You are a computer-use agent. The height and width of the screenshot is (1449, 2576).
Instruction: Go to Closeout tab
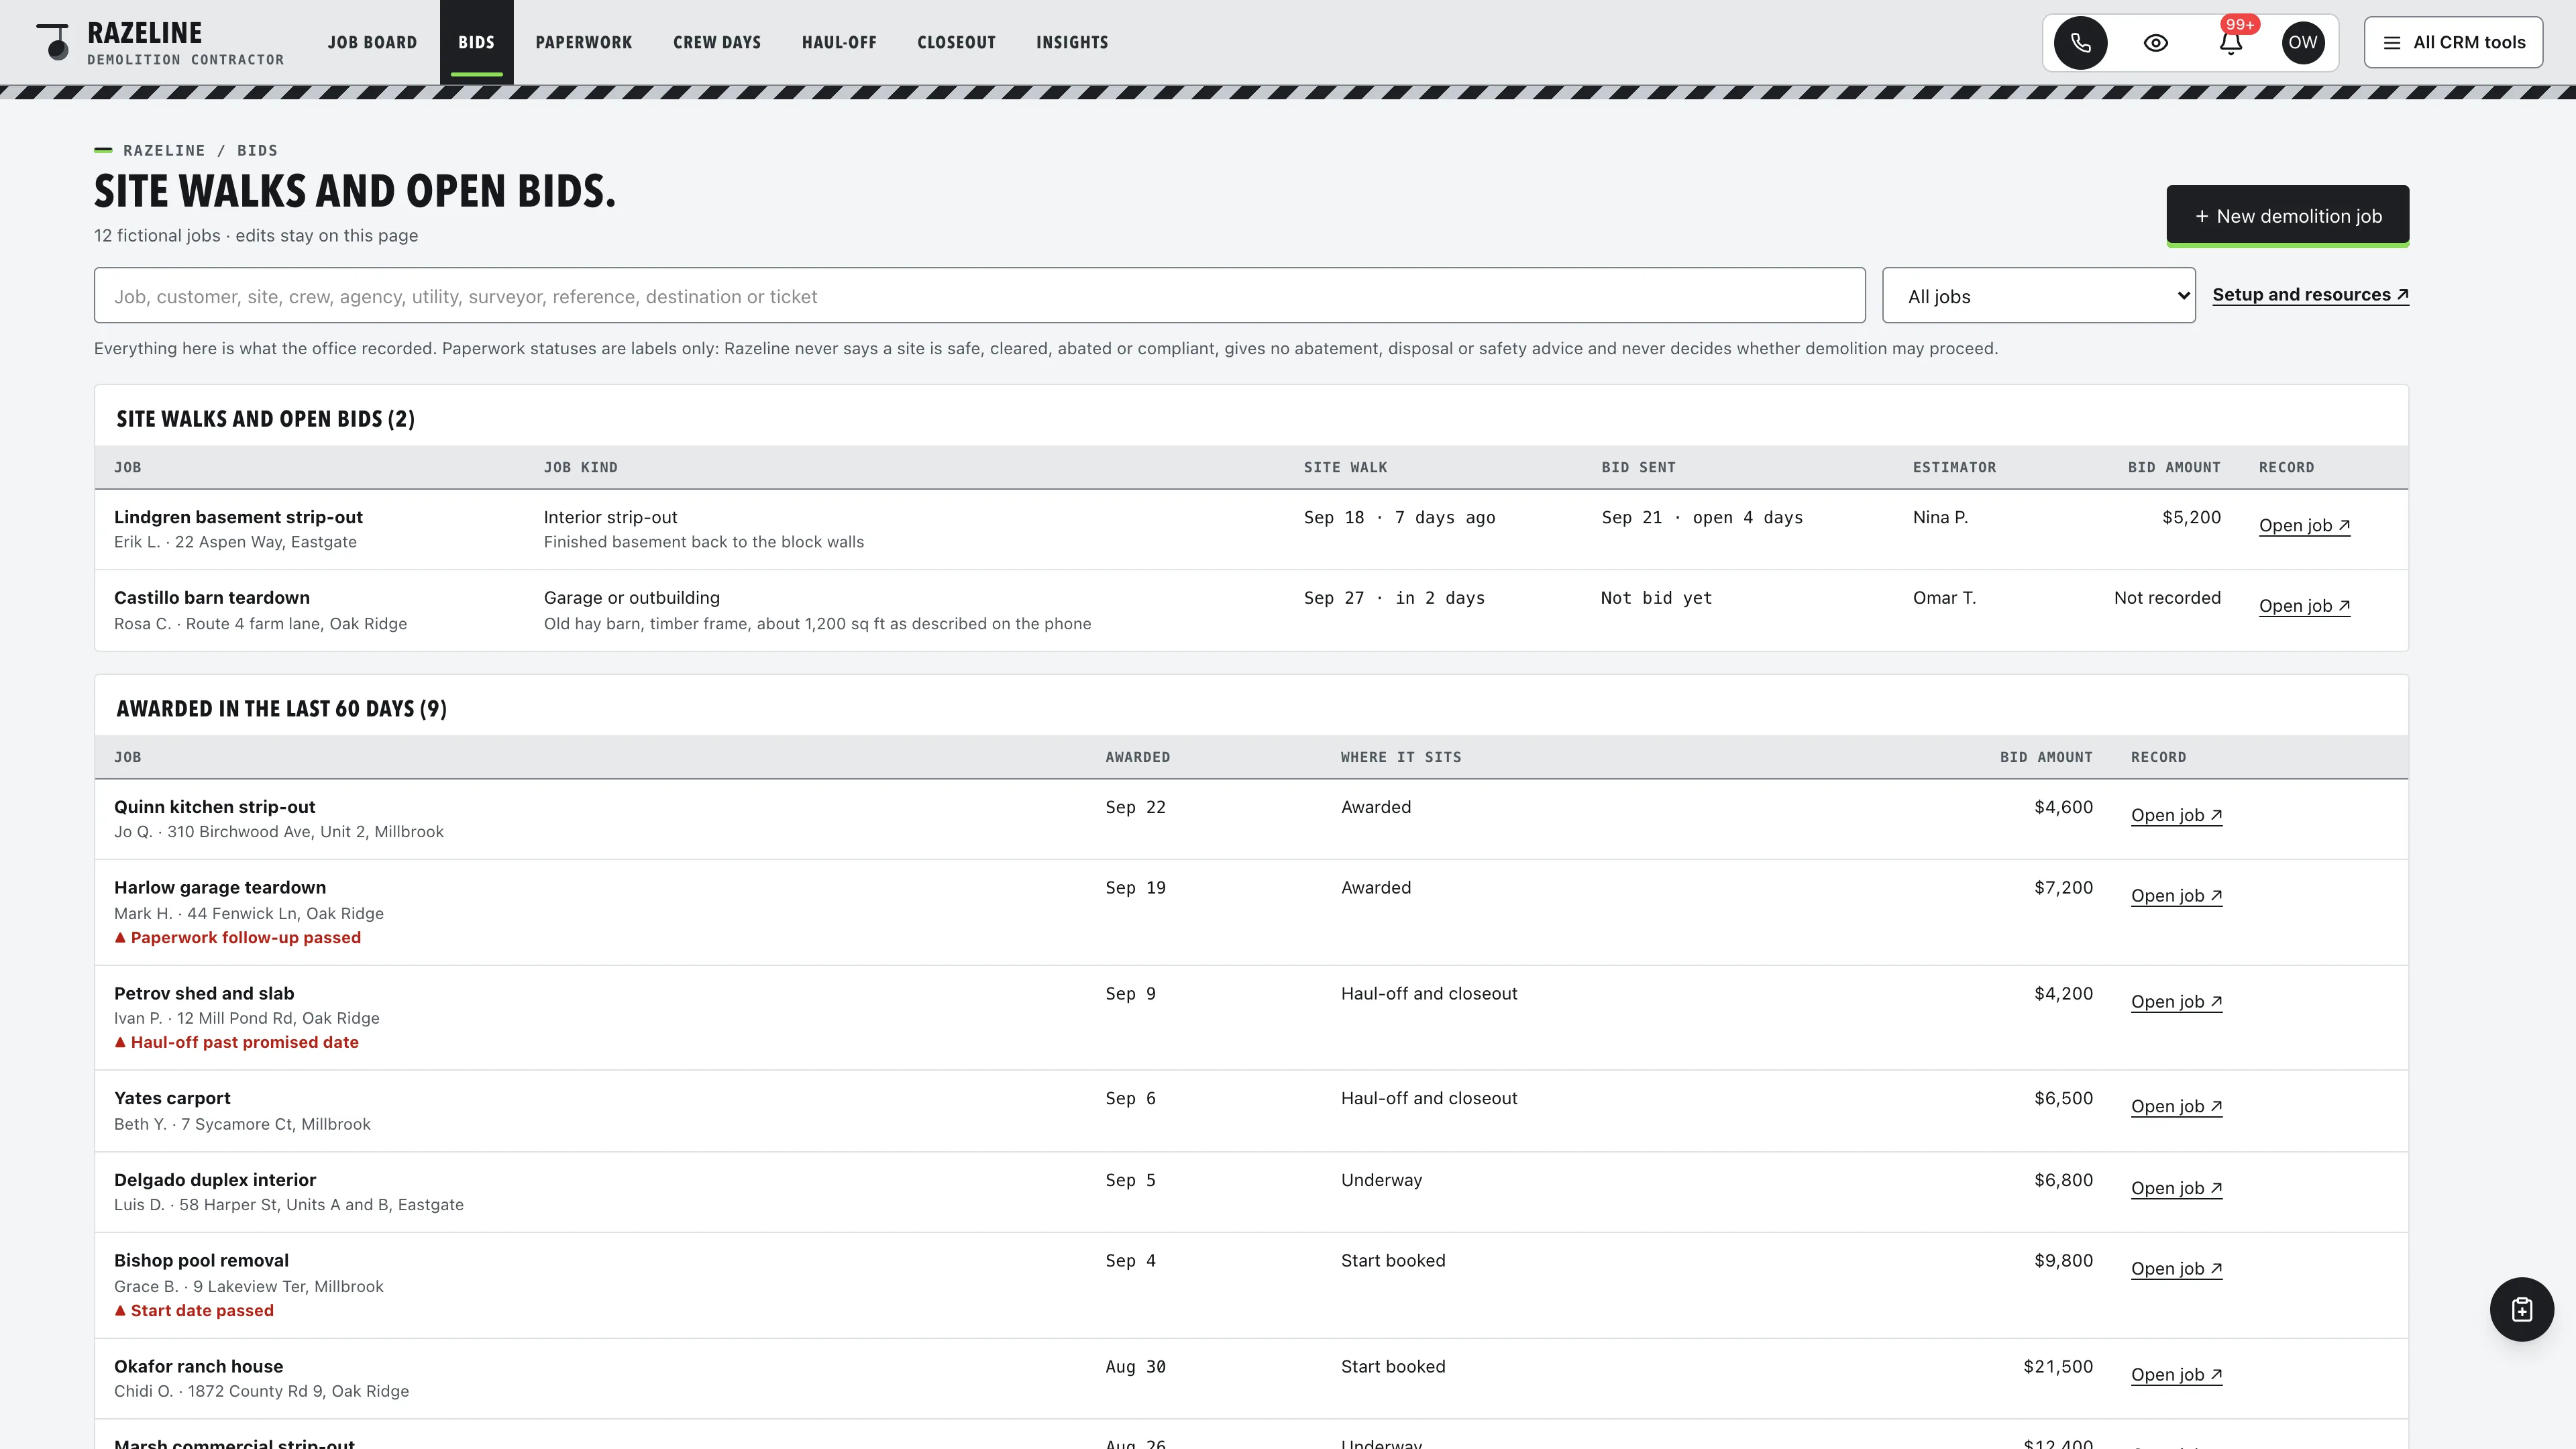point(956,42)
